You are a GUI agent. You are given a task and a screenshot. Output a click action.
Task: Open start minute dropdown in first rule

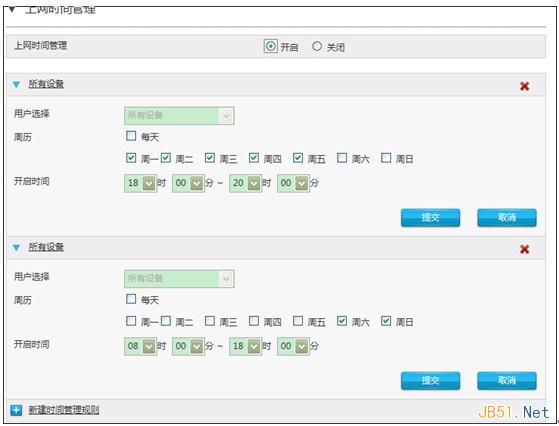(x=188, y=183)
